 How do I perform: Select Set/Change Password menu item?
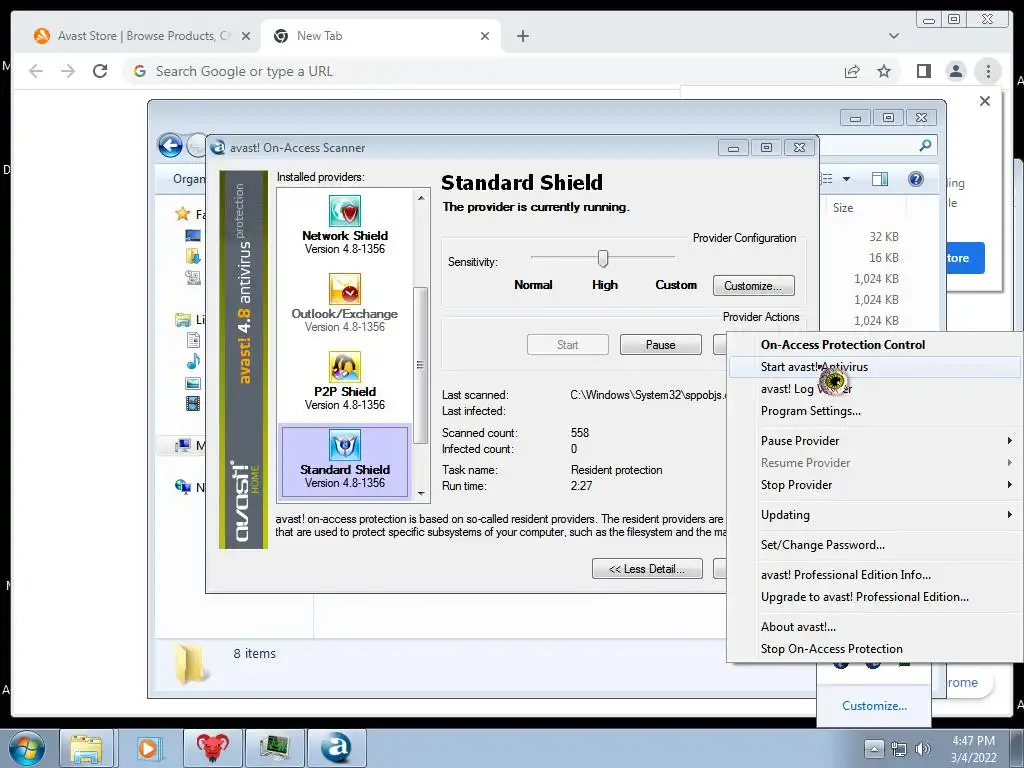(874, 545)
